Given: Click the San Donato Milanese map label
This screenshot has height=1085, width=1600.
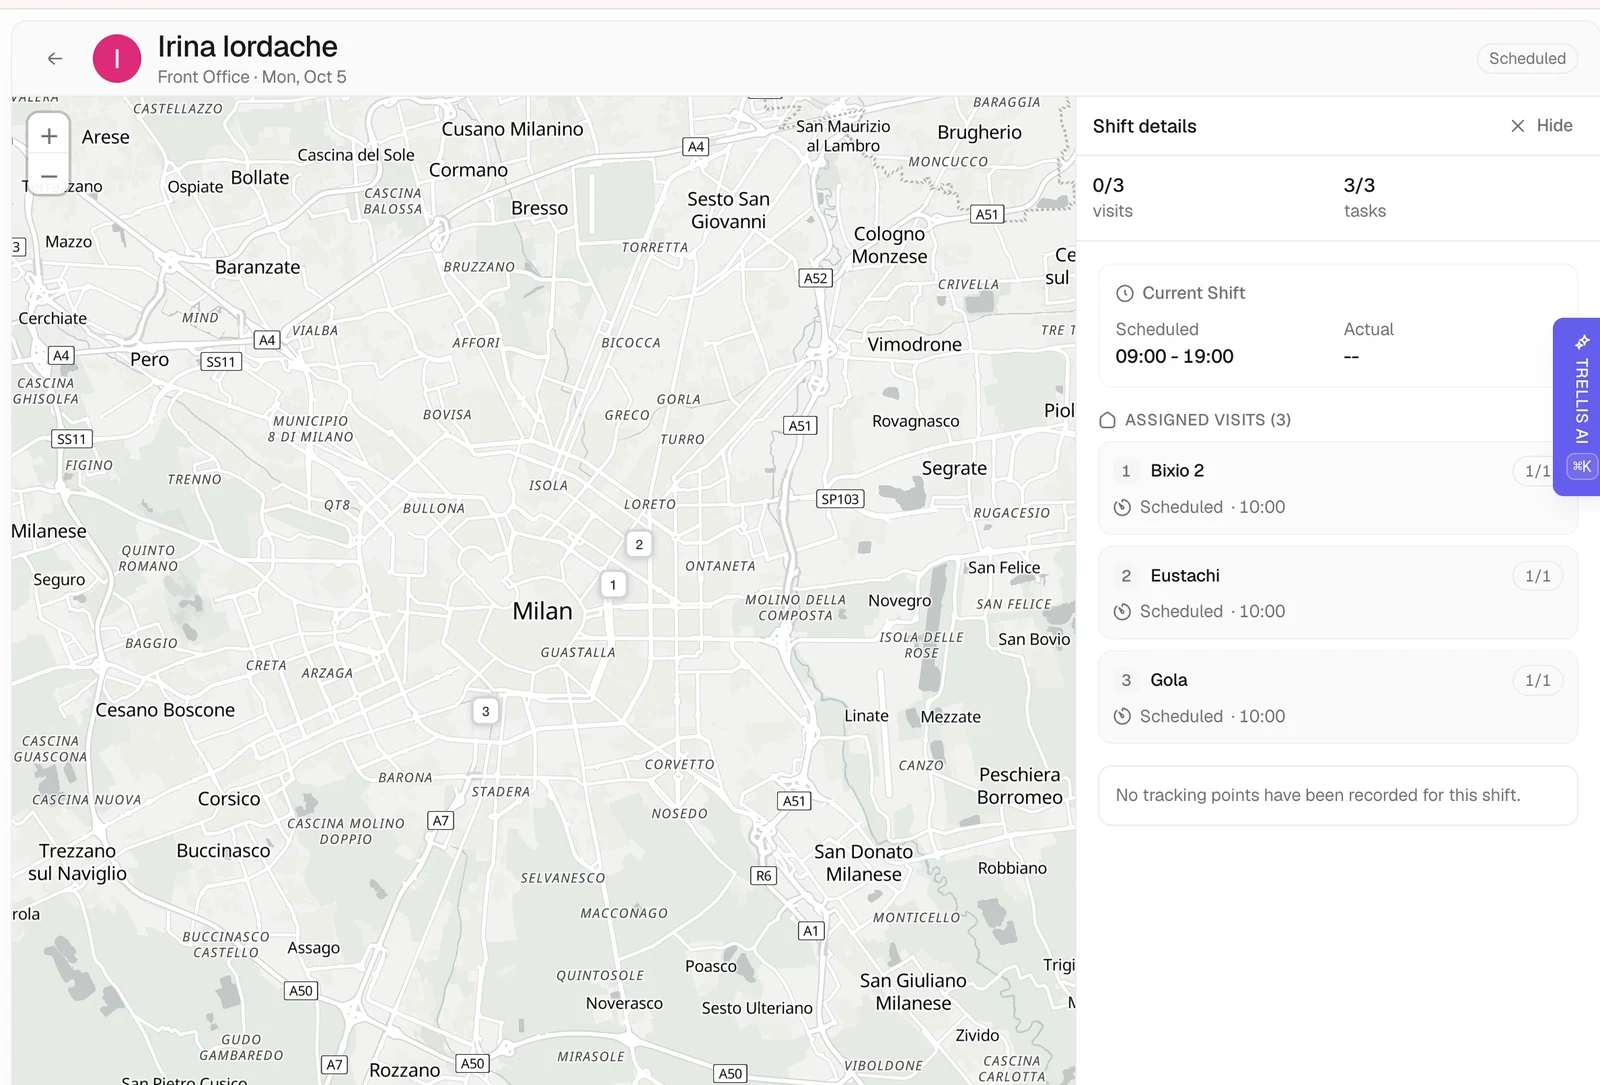Looking at the screenshot, I should pos(863,864).
